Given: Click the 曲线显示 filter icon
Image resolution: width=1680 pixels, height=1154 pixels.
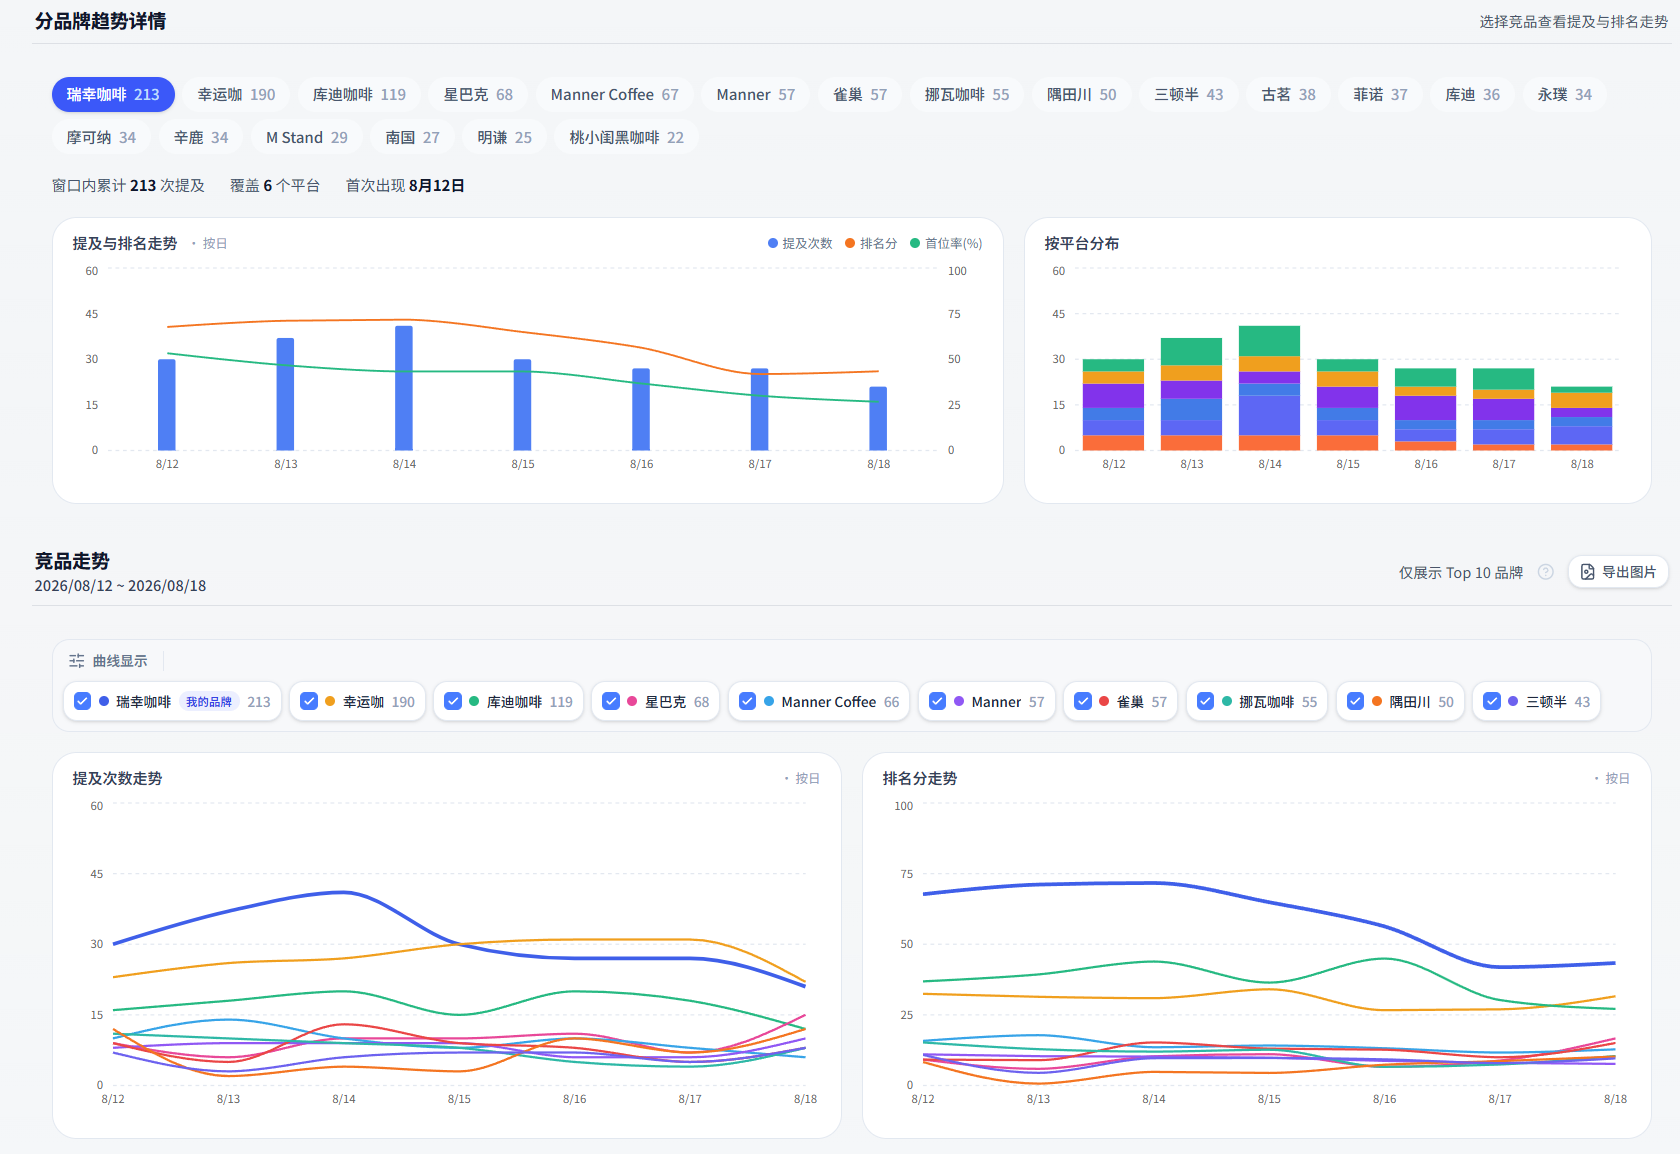Looking at the screenshot, I should (x=77, y=661).
